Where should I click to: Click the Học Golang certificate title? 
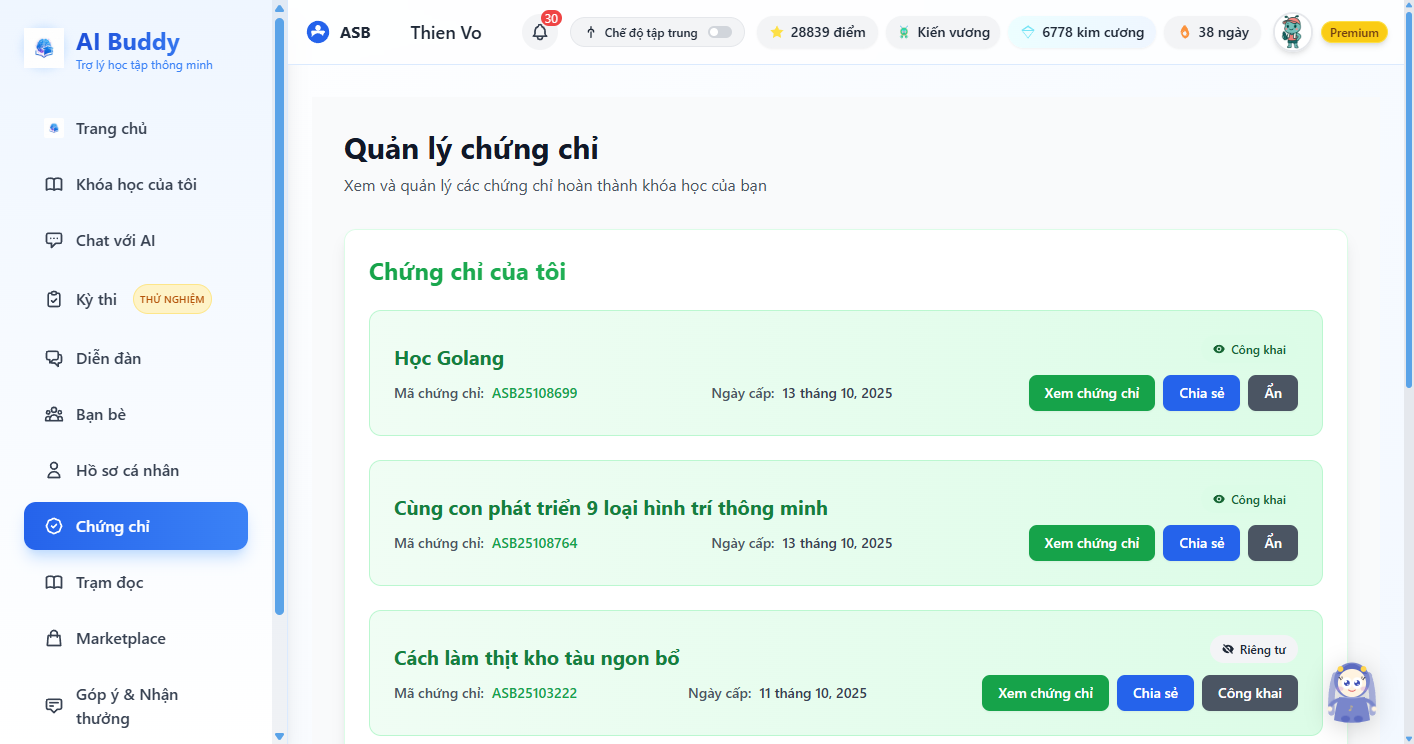point(449,358)
